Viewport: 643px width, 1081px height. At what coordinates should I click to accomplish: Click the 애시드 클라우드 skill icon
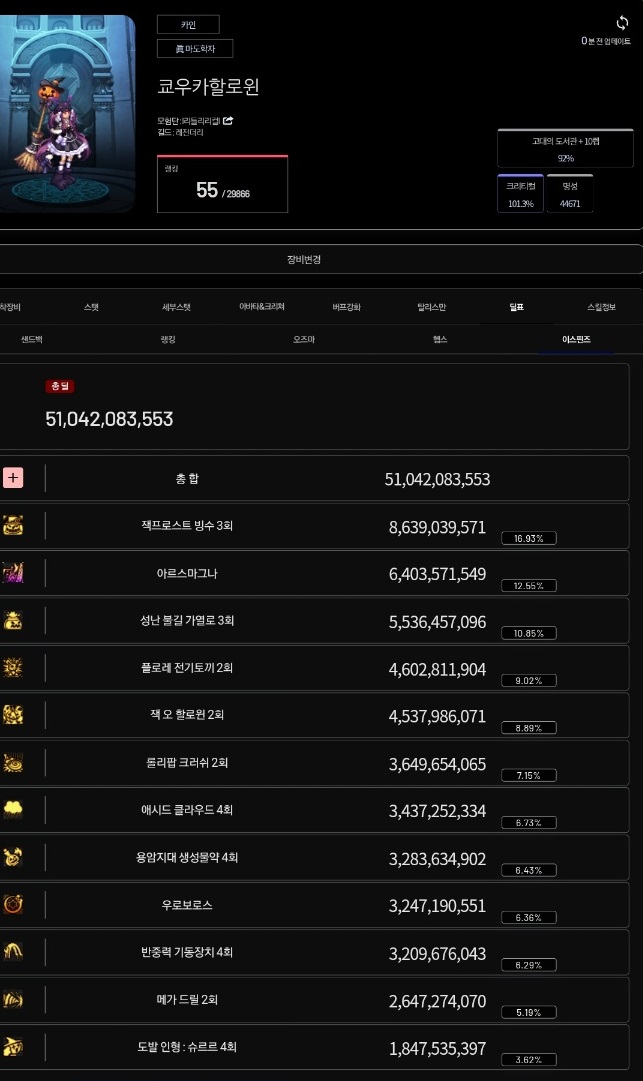[x=13, y=810]
